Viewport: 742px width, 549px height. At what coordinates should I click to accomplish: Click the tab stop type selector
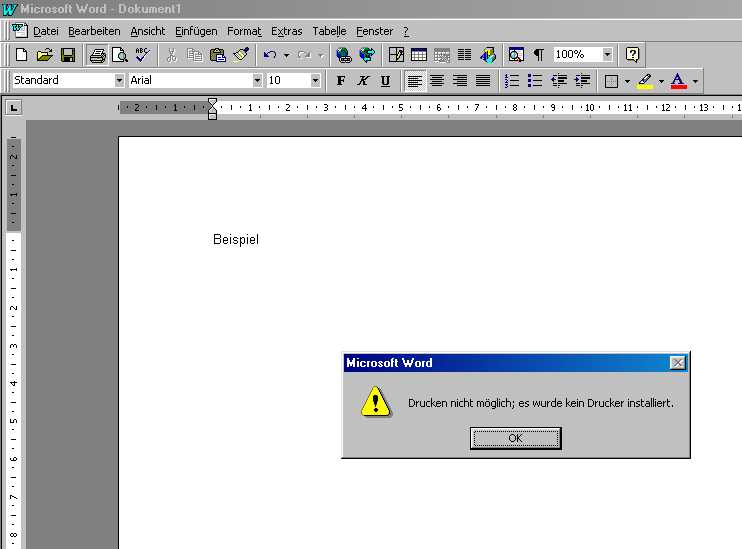click(x=14, y=108)
